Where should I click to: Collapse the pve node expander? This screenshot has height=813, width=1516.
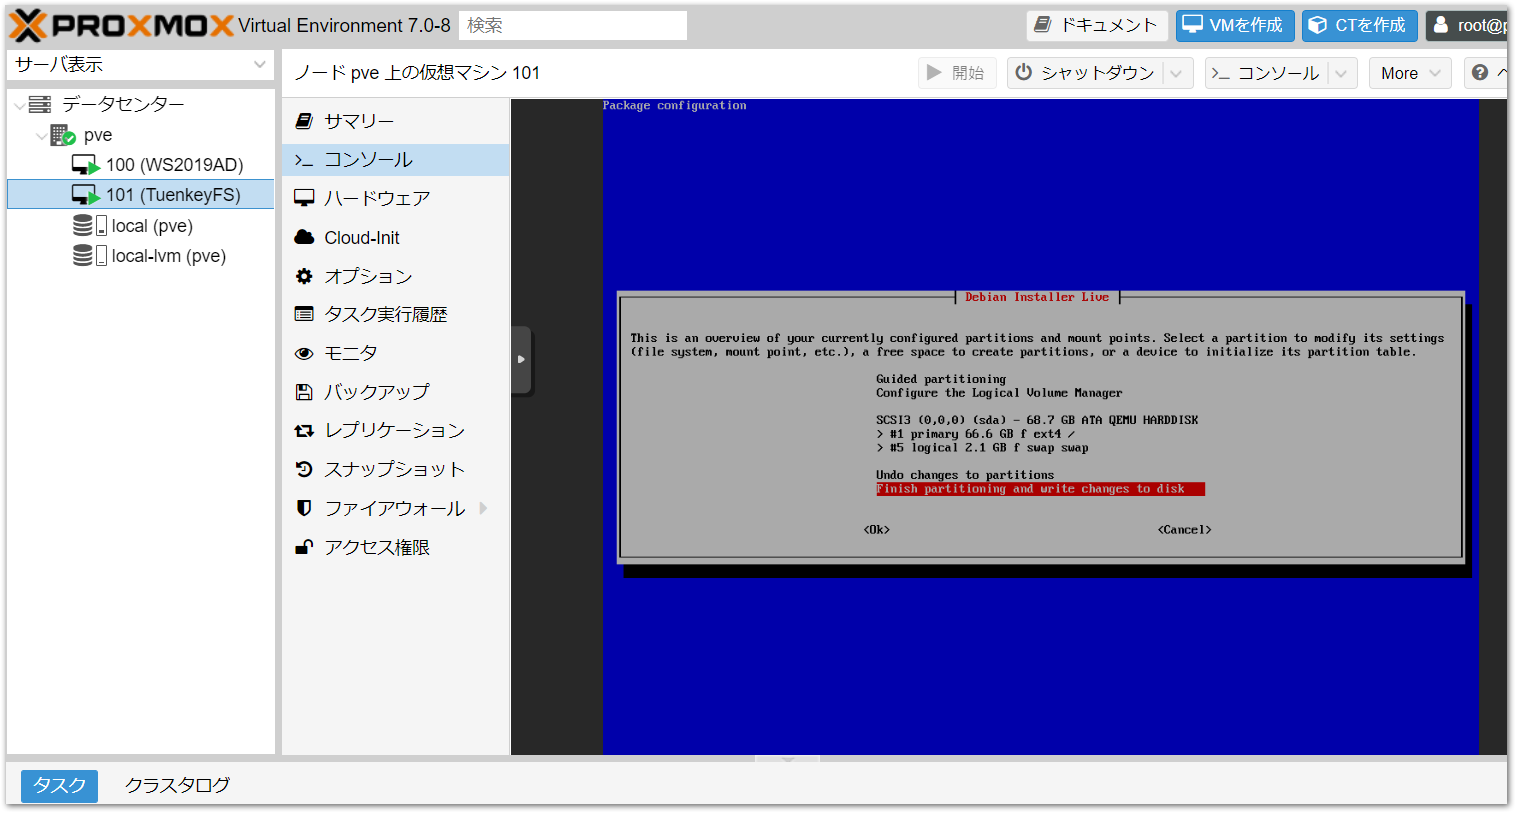[x=41, y=135]
